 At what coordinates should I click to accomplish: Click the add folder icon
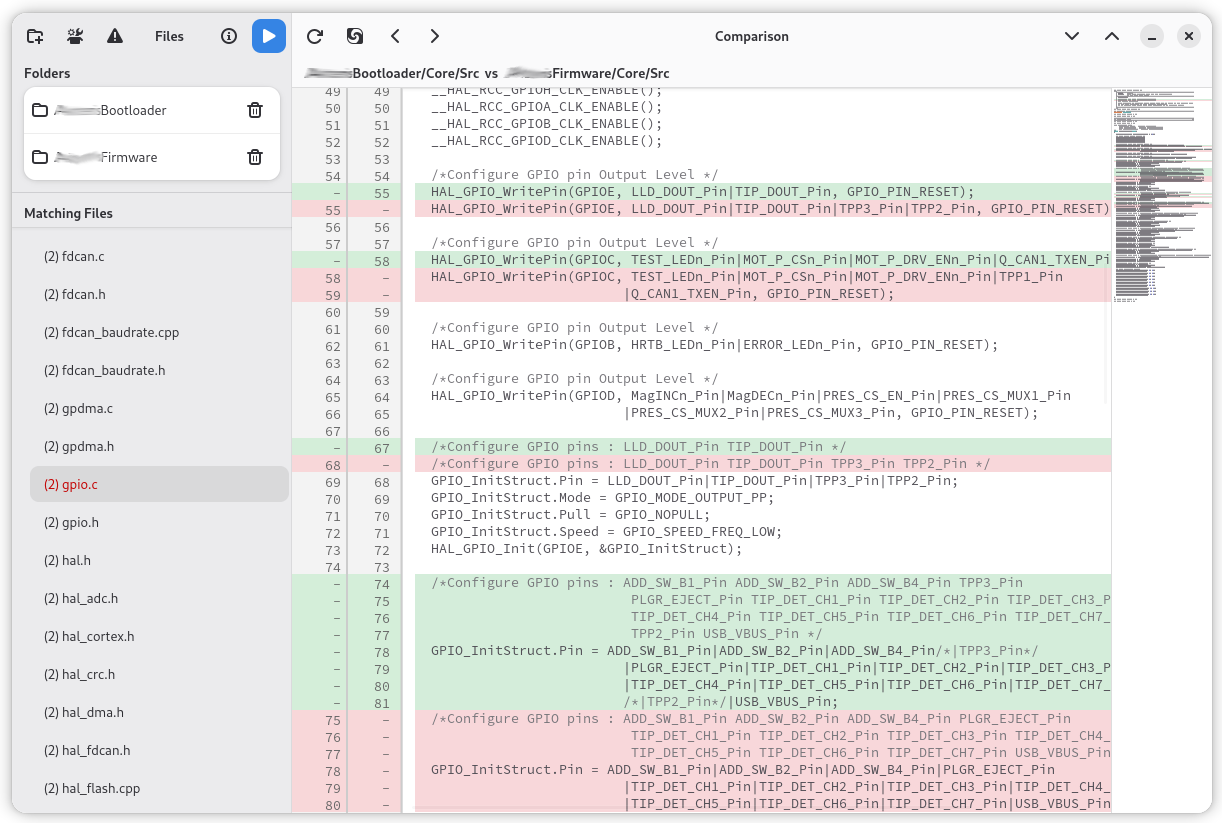(x=35, y=36)
